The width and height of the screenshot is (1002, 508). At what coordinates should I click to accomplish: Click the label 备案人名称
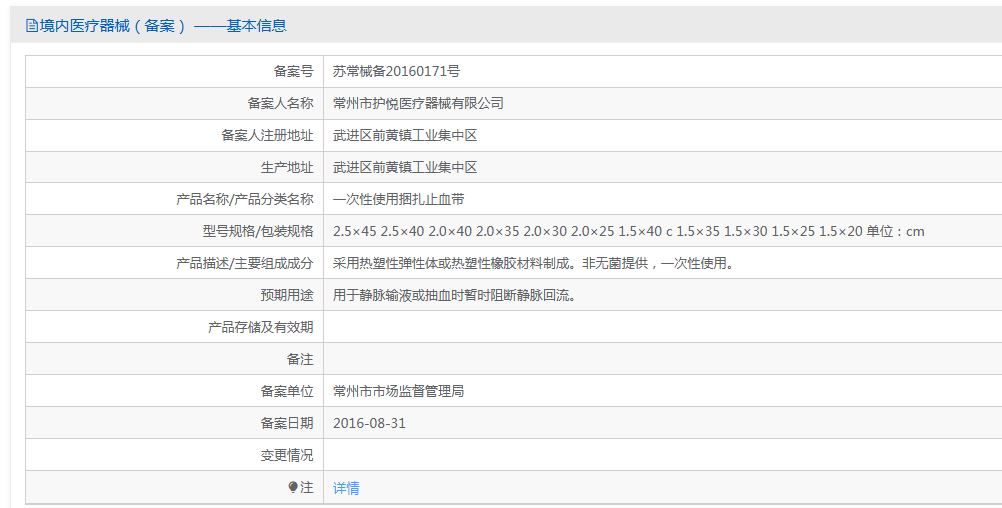[x=281, y=104]
